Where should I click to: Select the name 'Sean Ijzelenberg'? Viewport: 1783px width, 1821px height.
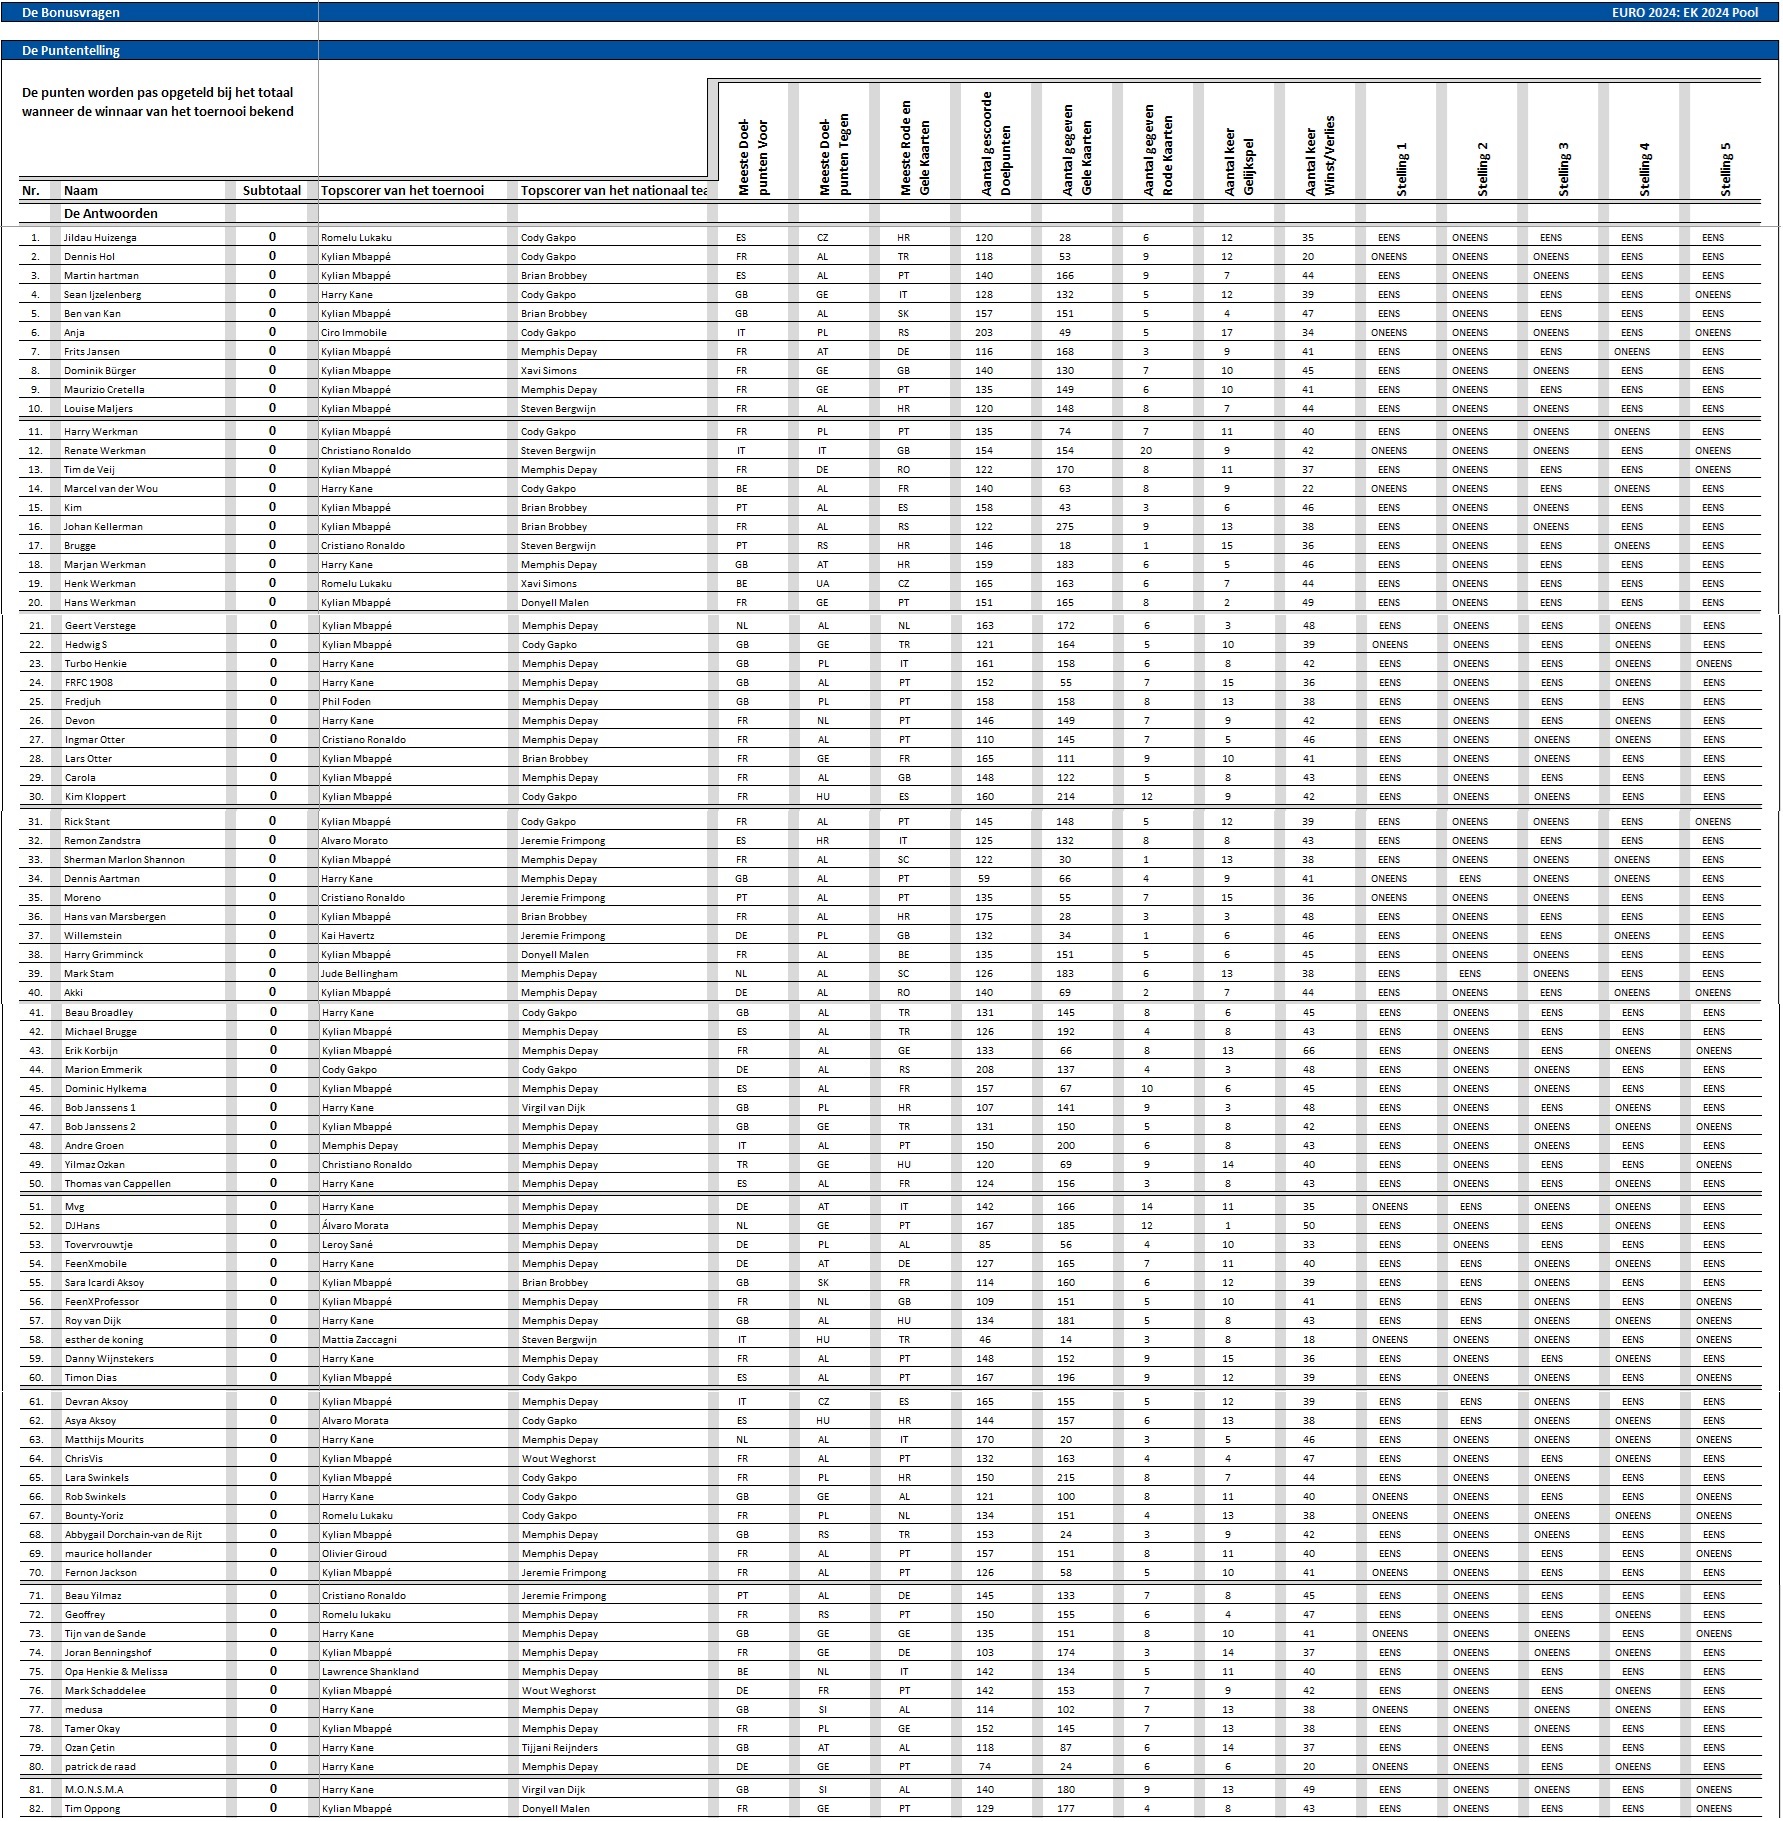tap(103, 295)
